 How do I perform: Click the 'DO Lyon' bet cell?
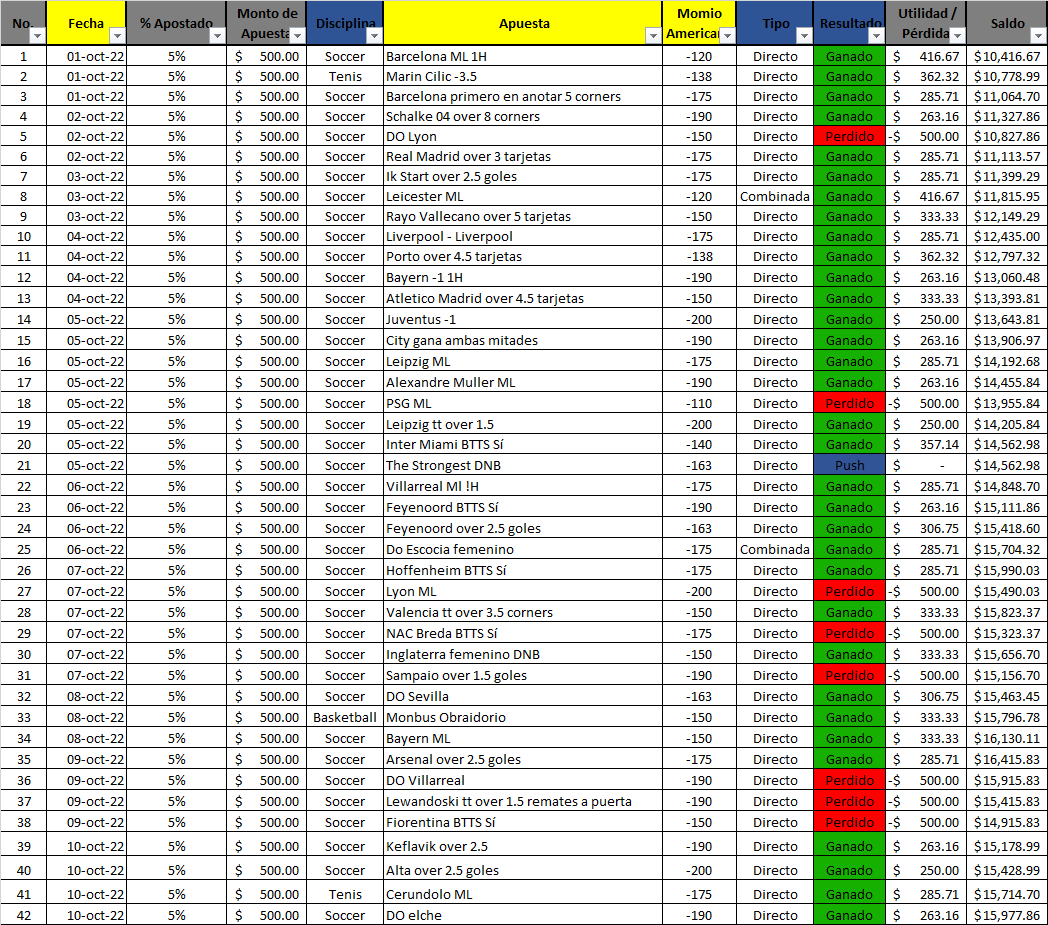(523, 136)
